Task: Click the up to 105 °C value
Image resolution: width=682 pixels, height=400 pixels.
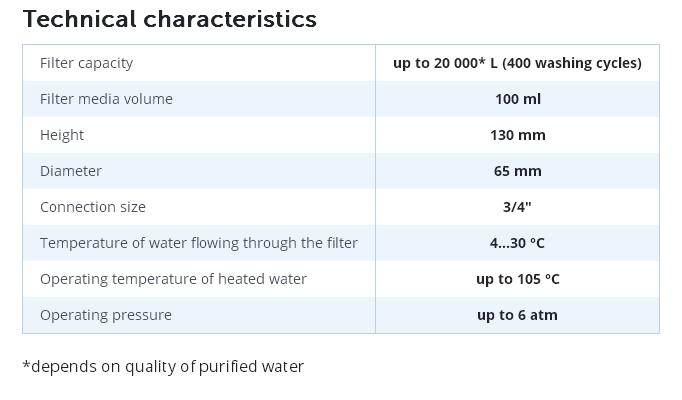Action: tap(518, 279)
